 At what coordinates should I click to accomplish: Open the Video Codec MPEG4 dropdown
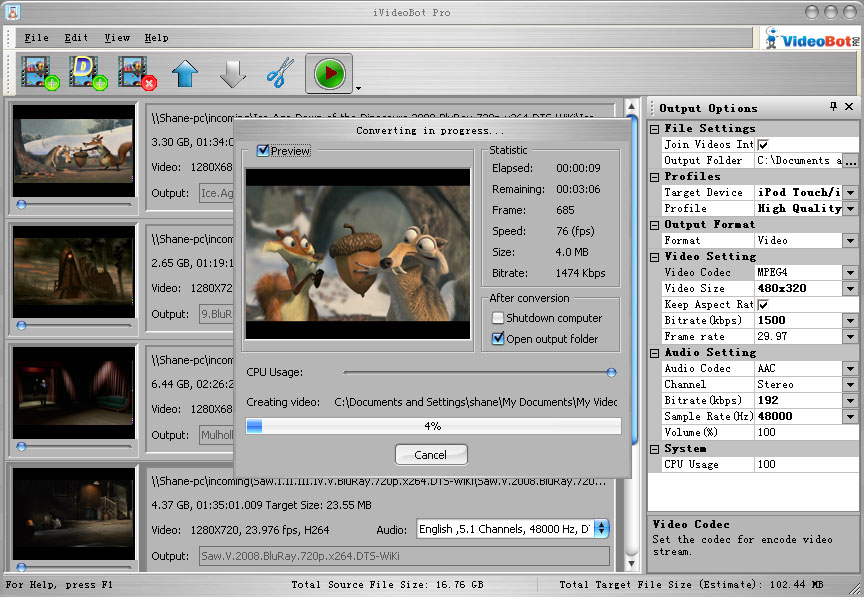point(851,272)
